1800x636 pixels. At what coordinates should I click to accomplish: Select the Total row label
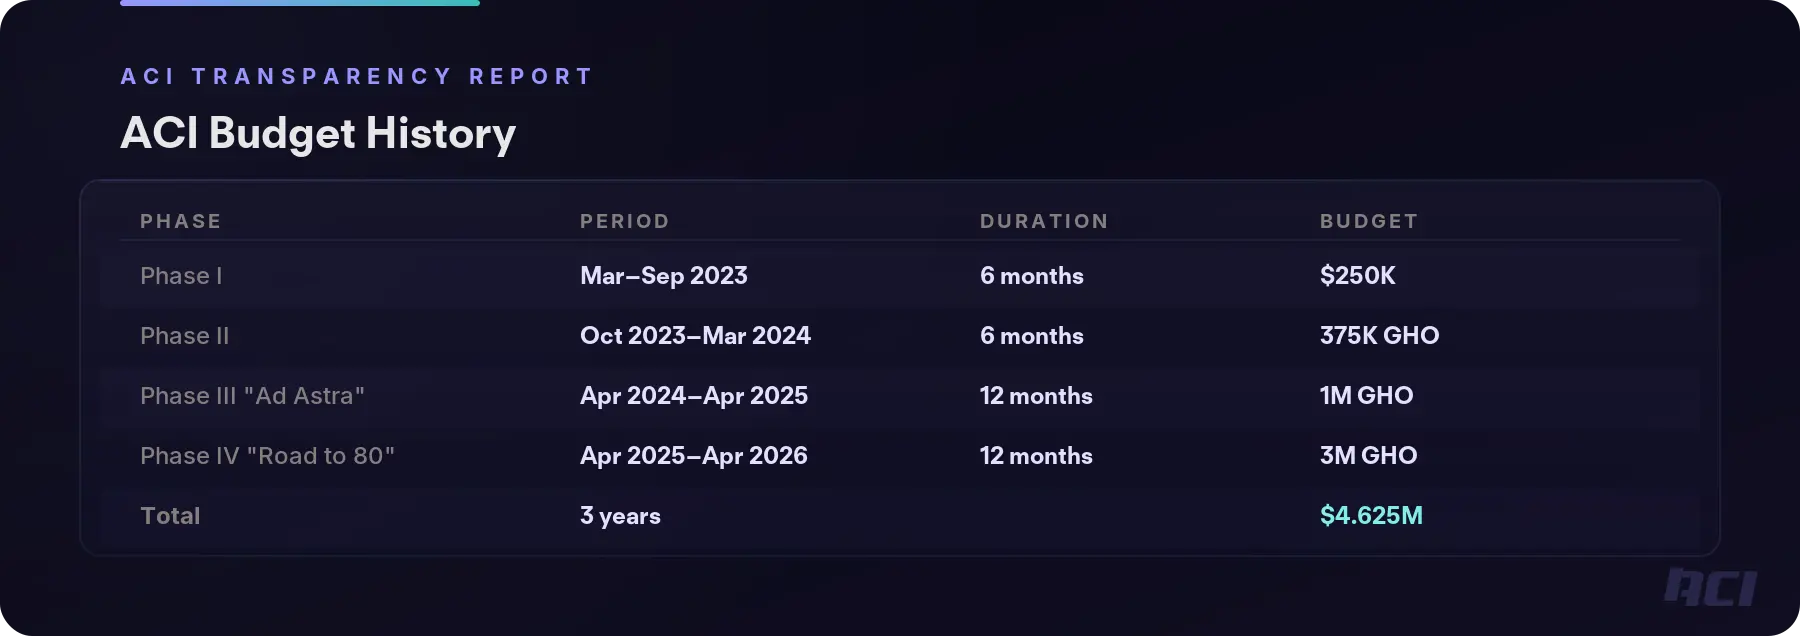[x=170, y=516]
